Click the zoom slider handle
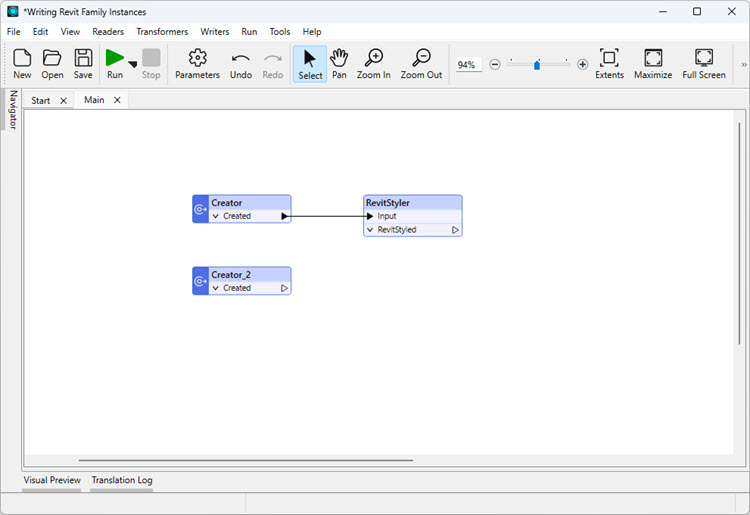 537,65
